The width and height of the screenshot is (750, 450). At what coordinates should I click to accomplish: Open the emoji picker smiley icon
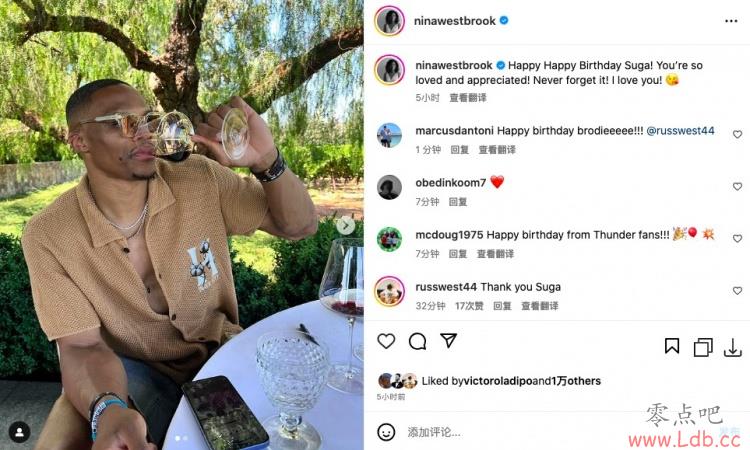pyautogui.click(x=386, y=432)
